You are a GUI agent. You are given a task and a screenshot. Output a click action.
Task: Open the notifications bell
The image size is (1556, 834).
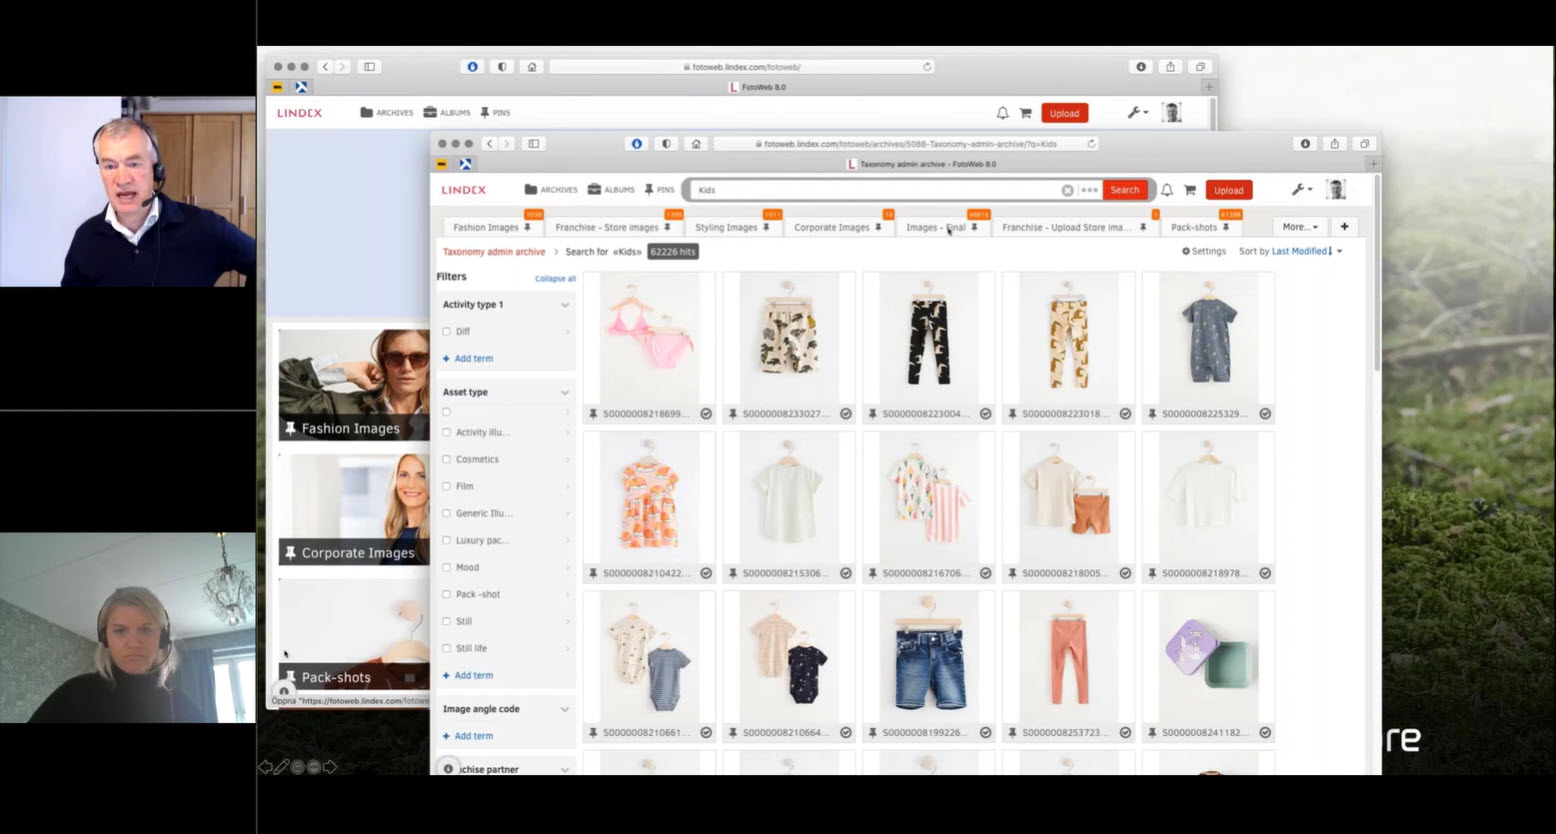pos(1166,189)
